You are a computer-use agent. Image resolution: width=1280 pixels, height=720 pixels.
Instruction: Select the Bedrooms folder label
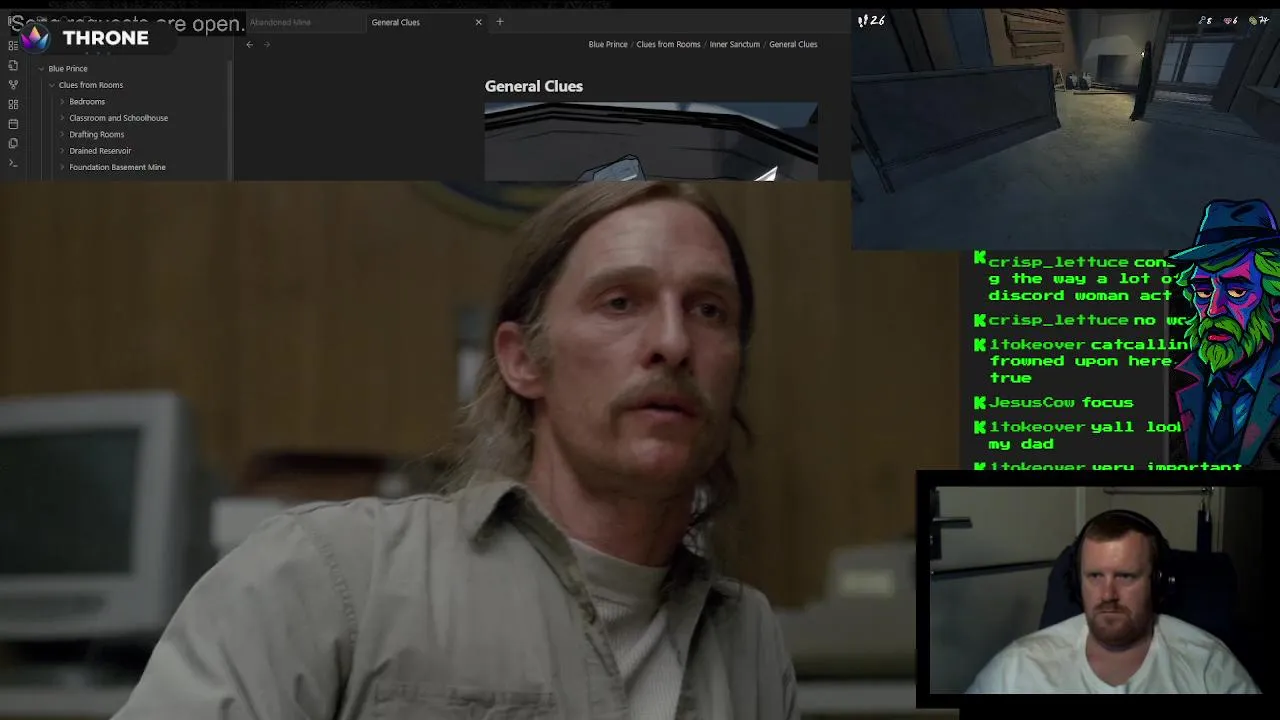point(87,102)
